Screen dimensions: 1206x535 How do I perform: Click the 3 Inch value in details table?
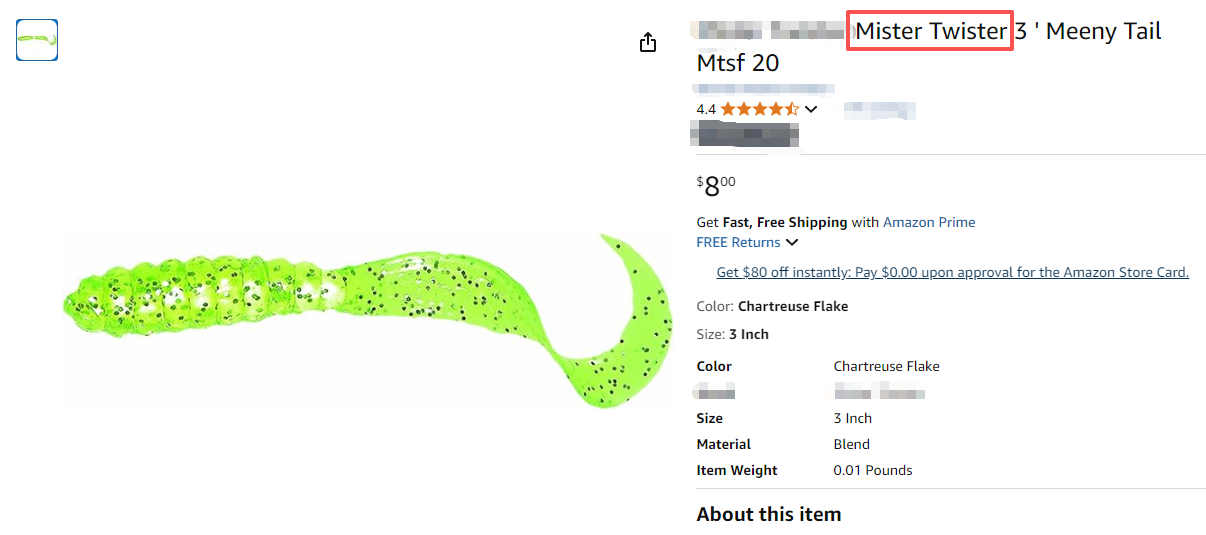coord(852,418)
